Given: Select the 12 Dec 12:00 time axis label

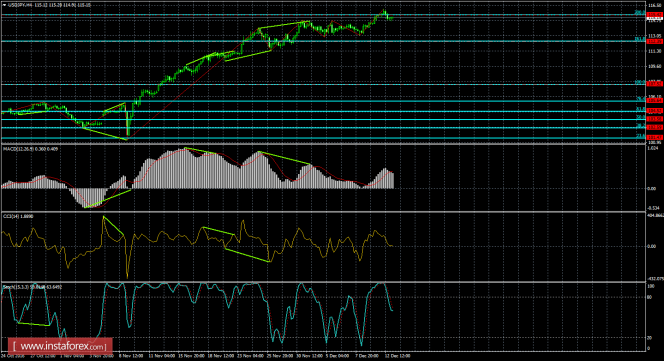Looking at the screenshot, I should 397,356.
